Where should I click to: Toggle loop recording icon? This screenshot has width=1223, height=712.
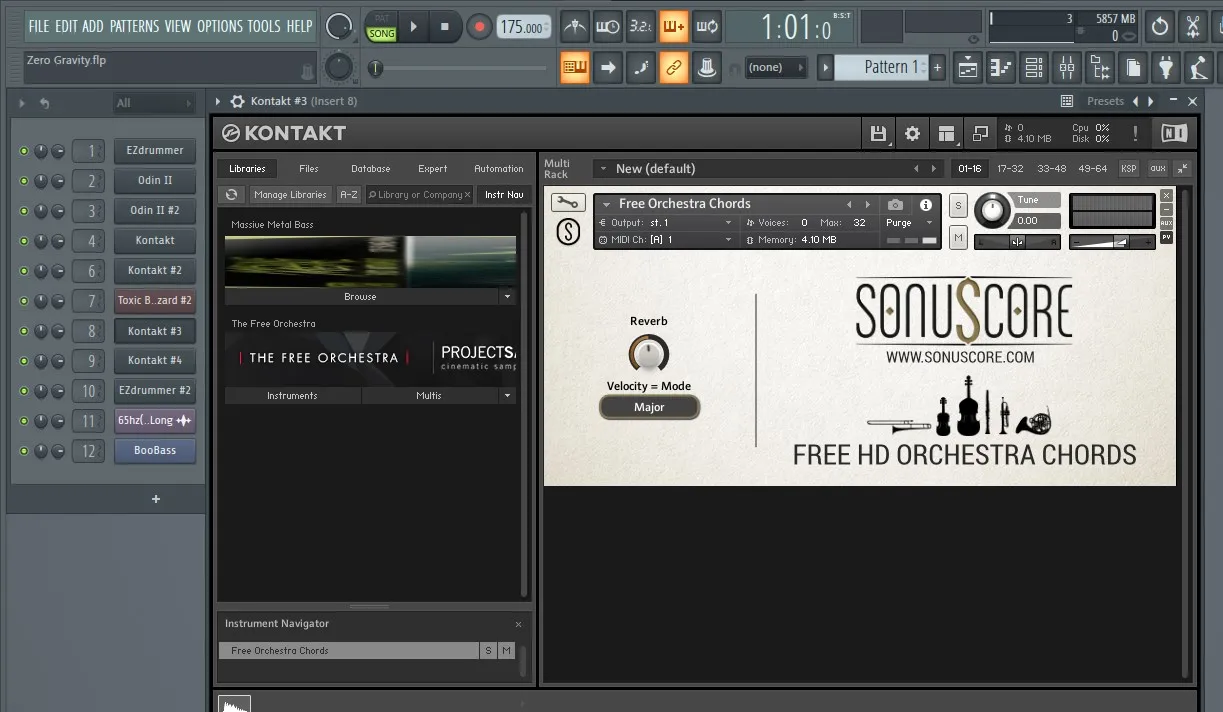tap(706, 26)
